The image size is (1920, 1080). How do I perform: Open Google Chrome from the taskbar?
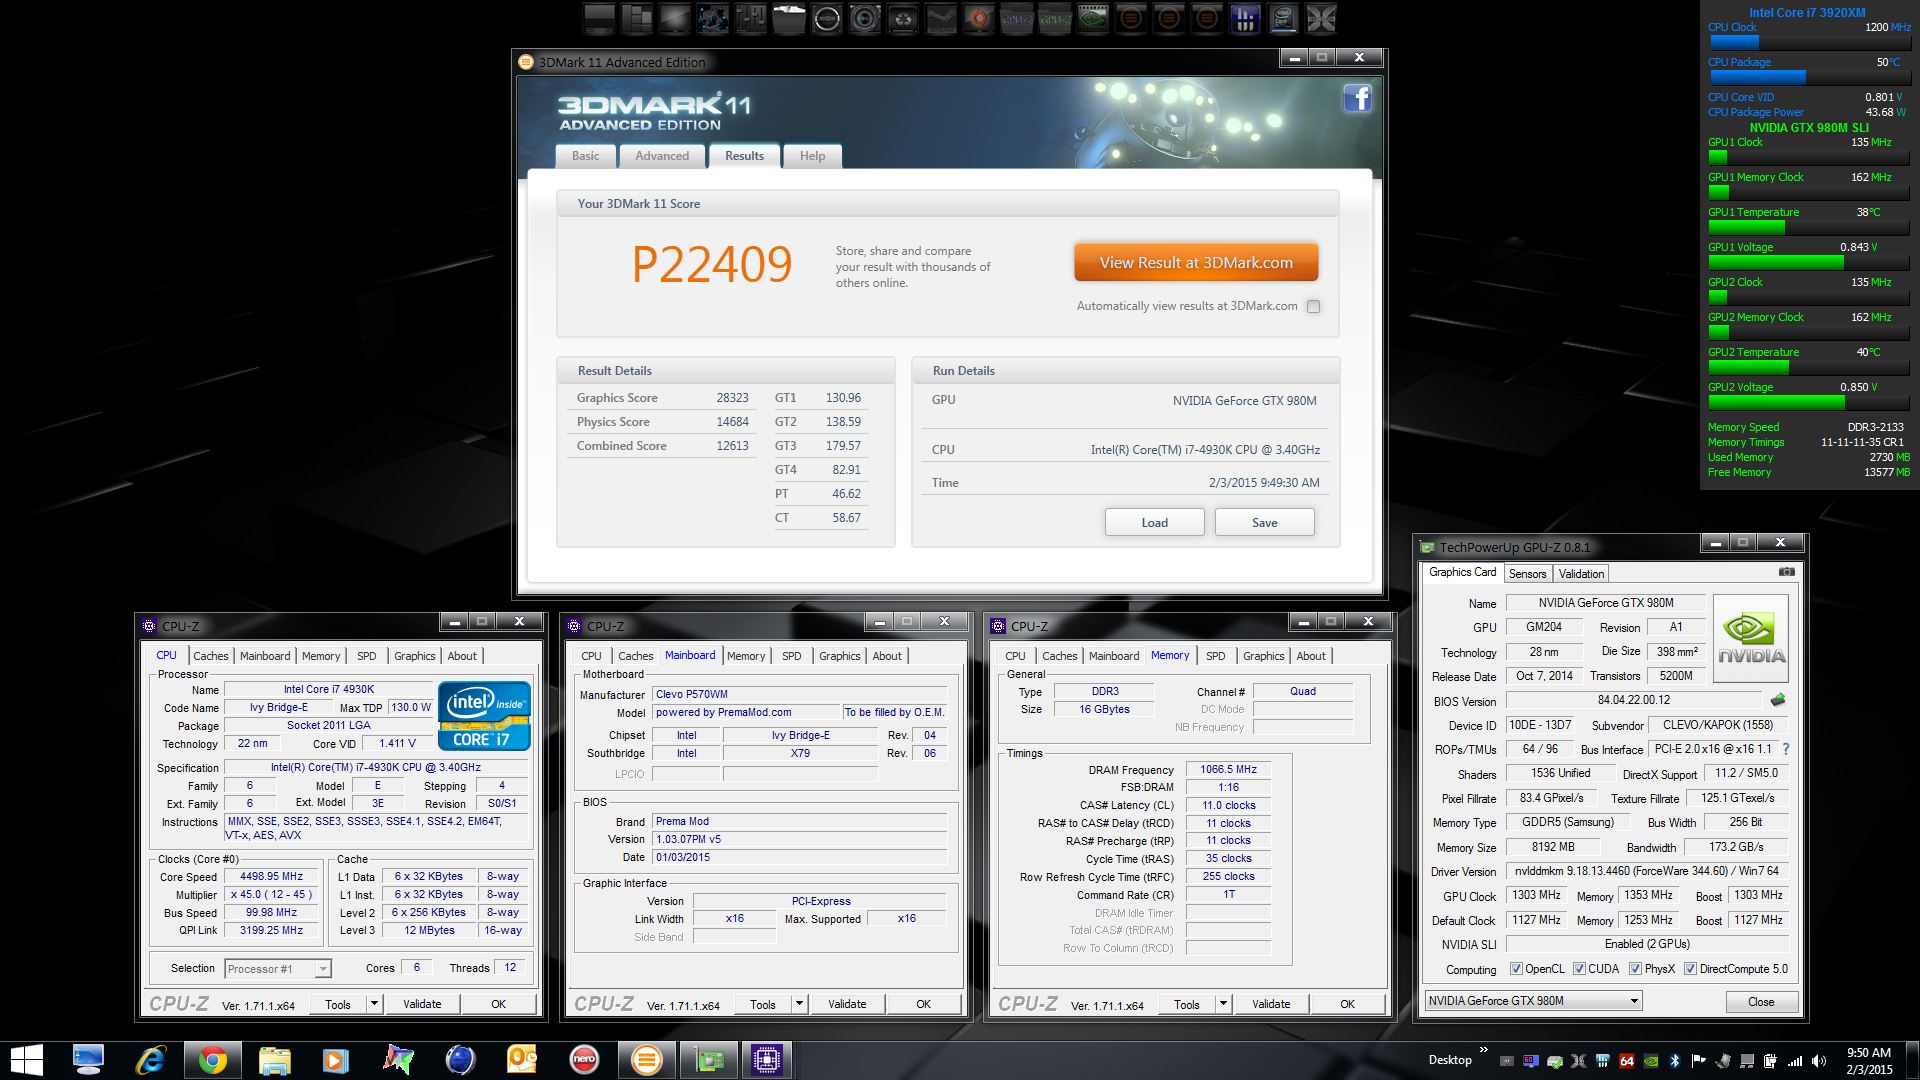(211, 1059)
